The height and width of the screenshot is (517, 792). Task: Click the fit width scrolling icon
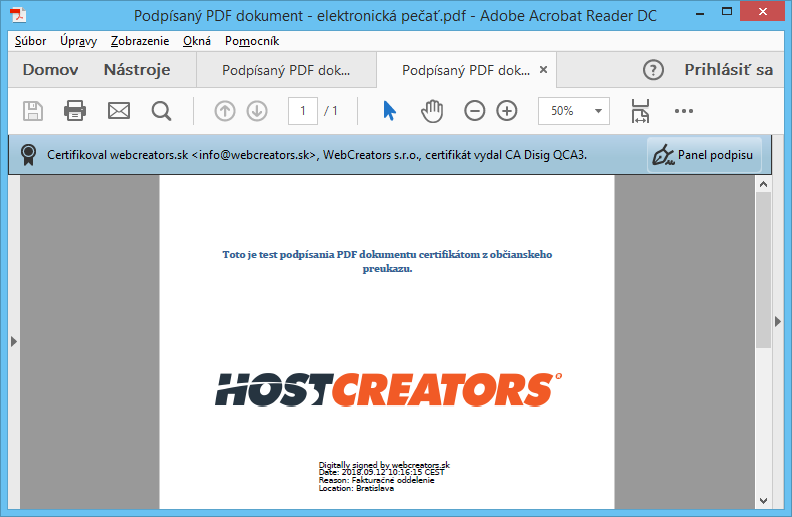coord(640,111)
